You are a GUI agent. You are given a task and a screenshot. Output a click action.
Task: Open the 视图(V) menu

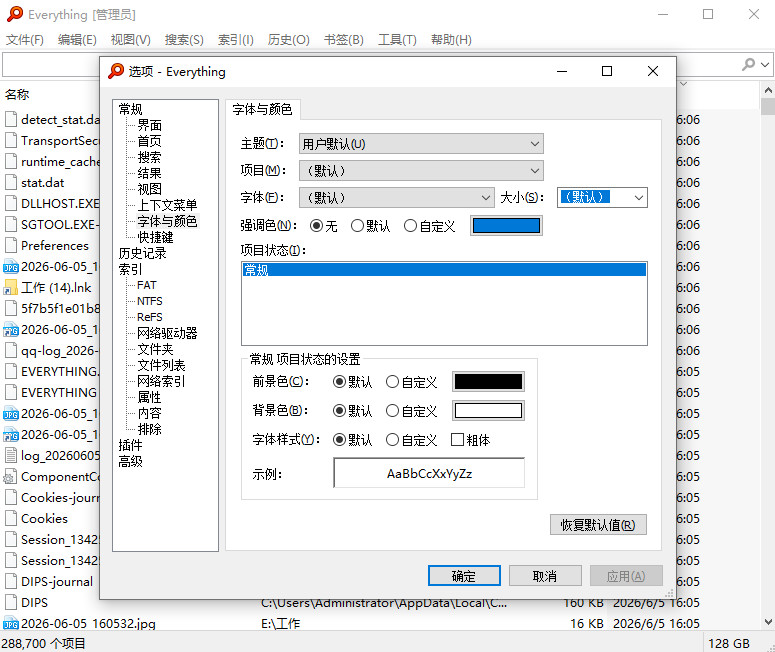[130, 40]
